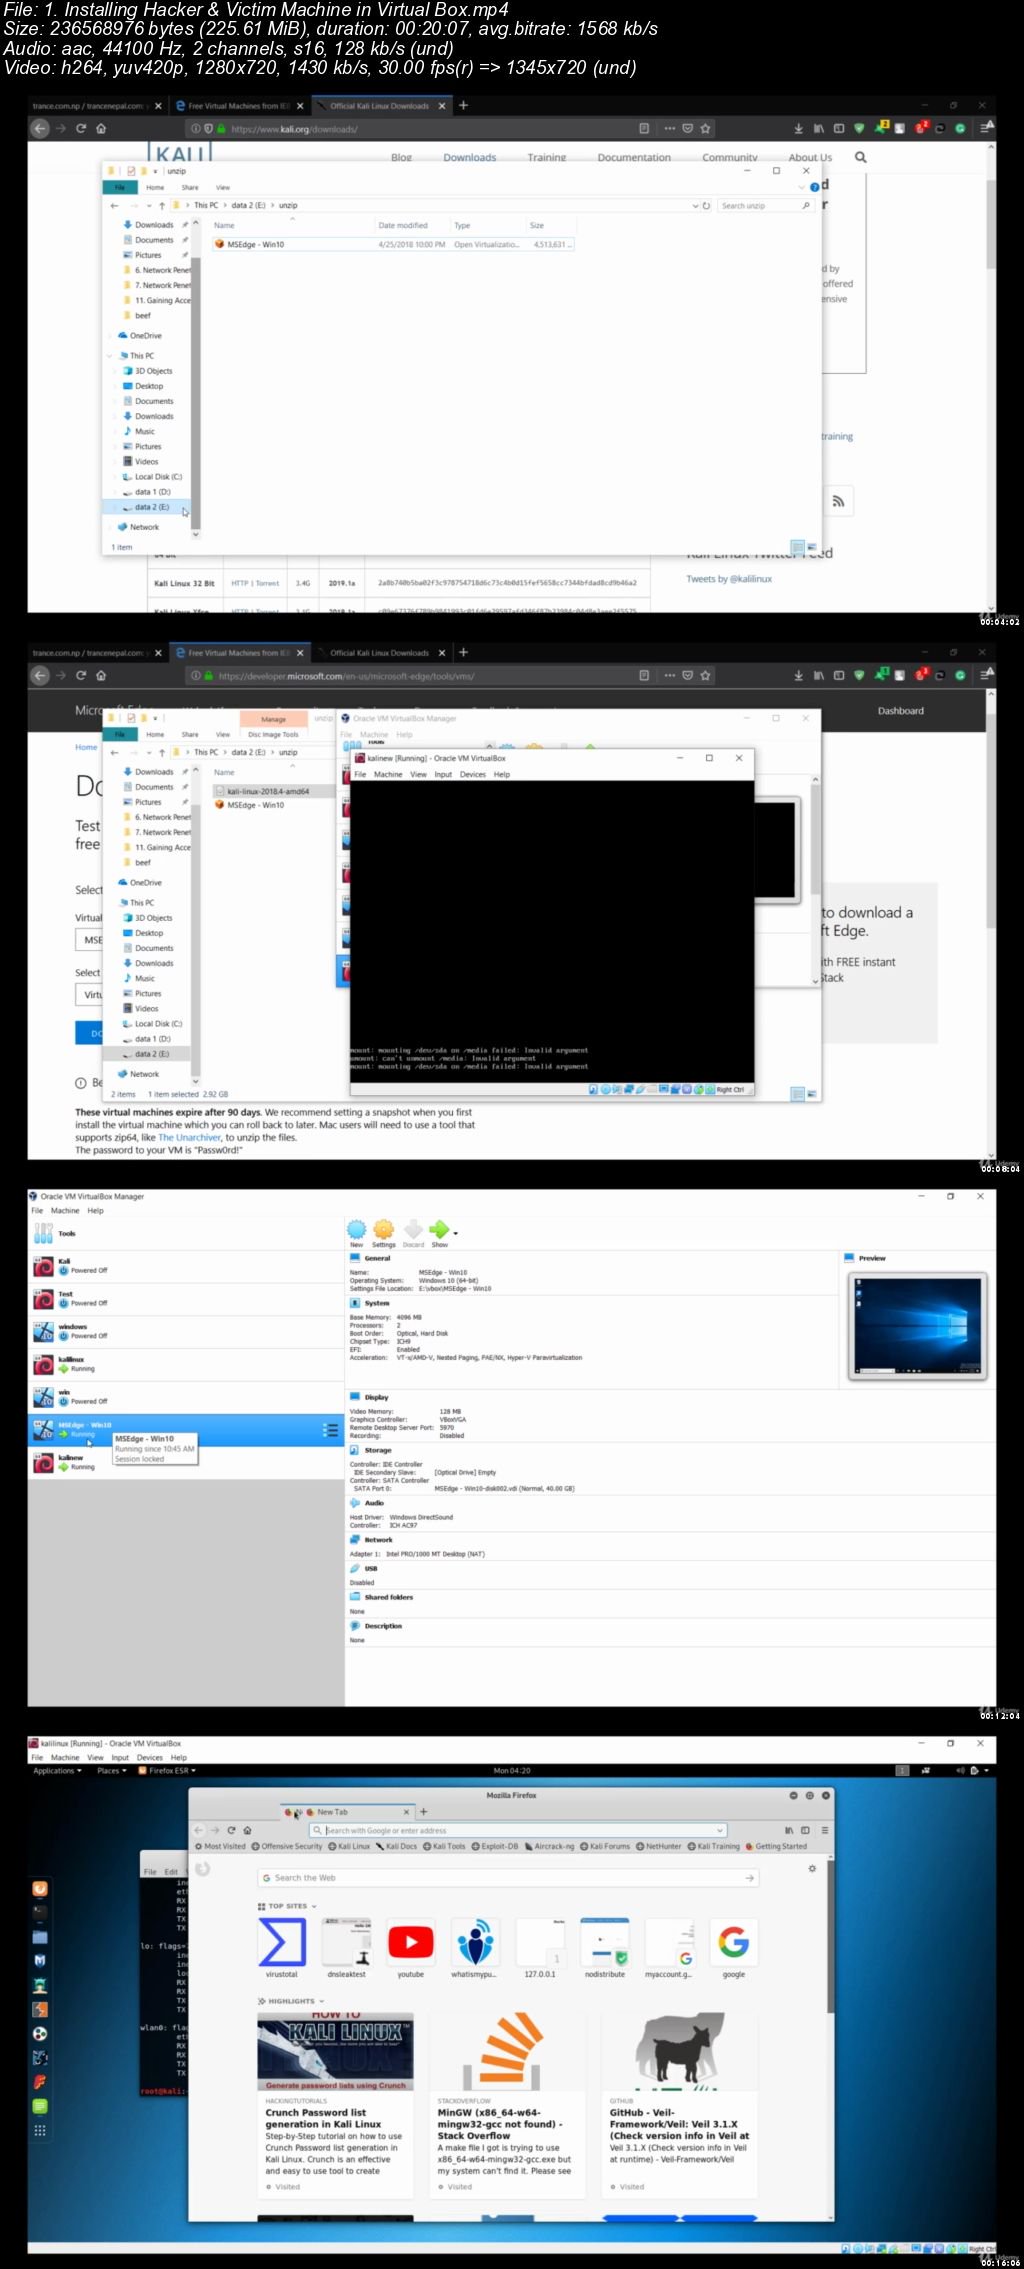Click the 'Search unzip' Explorer search field
The width and height of the screenshot is (1024, 2269).
tap(765, 205)
